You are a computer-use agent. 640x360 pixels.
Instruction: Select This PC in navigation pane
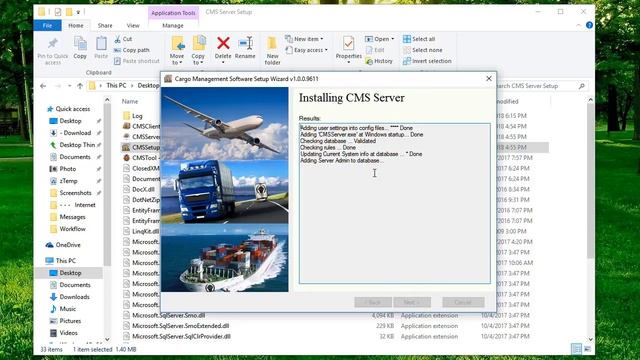[x=66, y=260]
